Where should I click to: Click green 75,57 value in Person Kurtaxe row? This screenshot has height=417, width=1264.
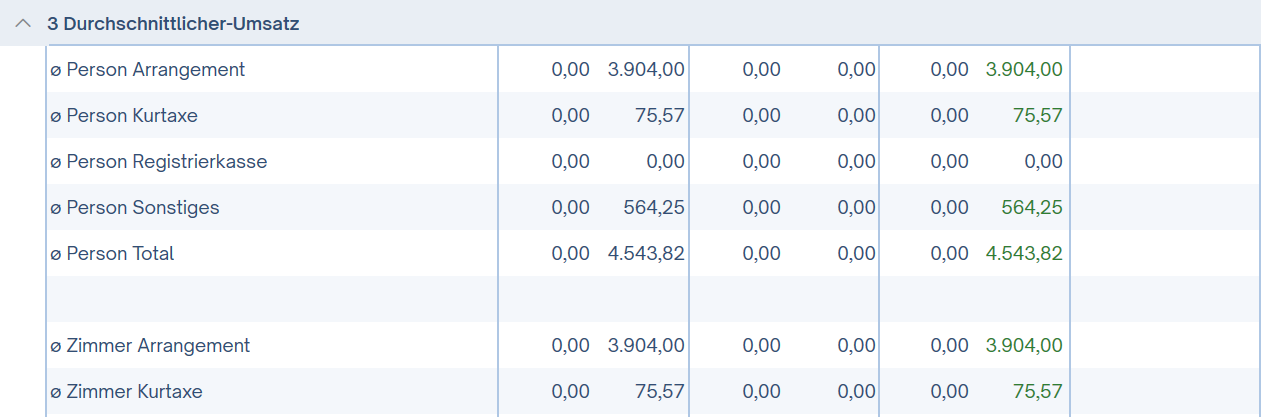[1038, 116]
